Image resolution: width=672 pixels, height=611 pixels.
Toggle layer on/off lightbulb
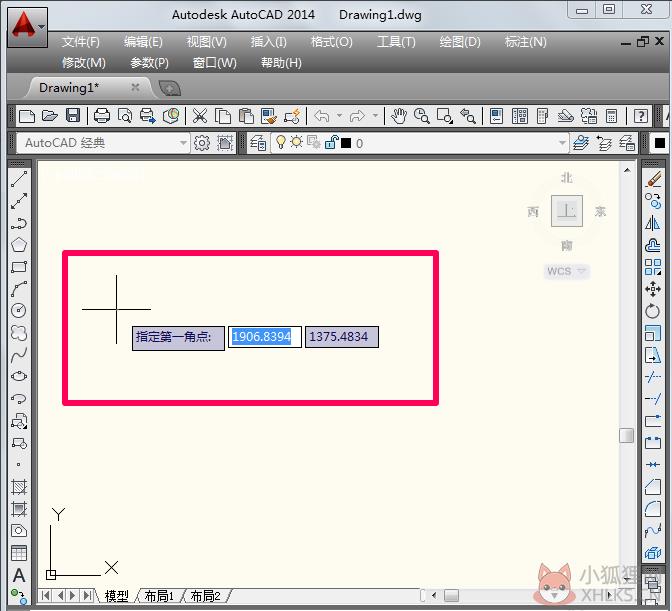(280, 142)
